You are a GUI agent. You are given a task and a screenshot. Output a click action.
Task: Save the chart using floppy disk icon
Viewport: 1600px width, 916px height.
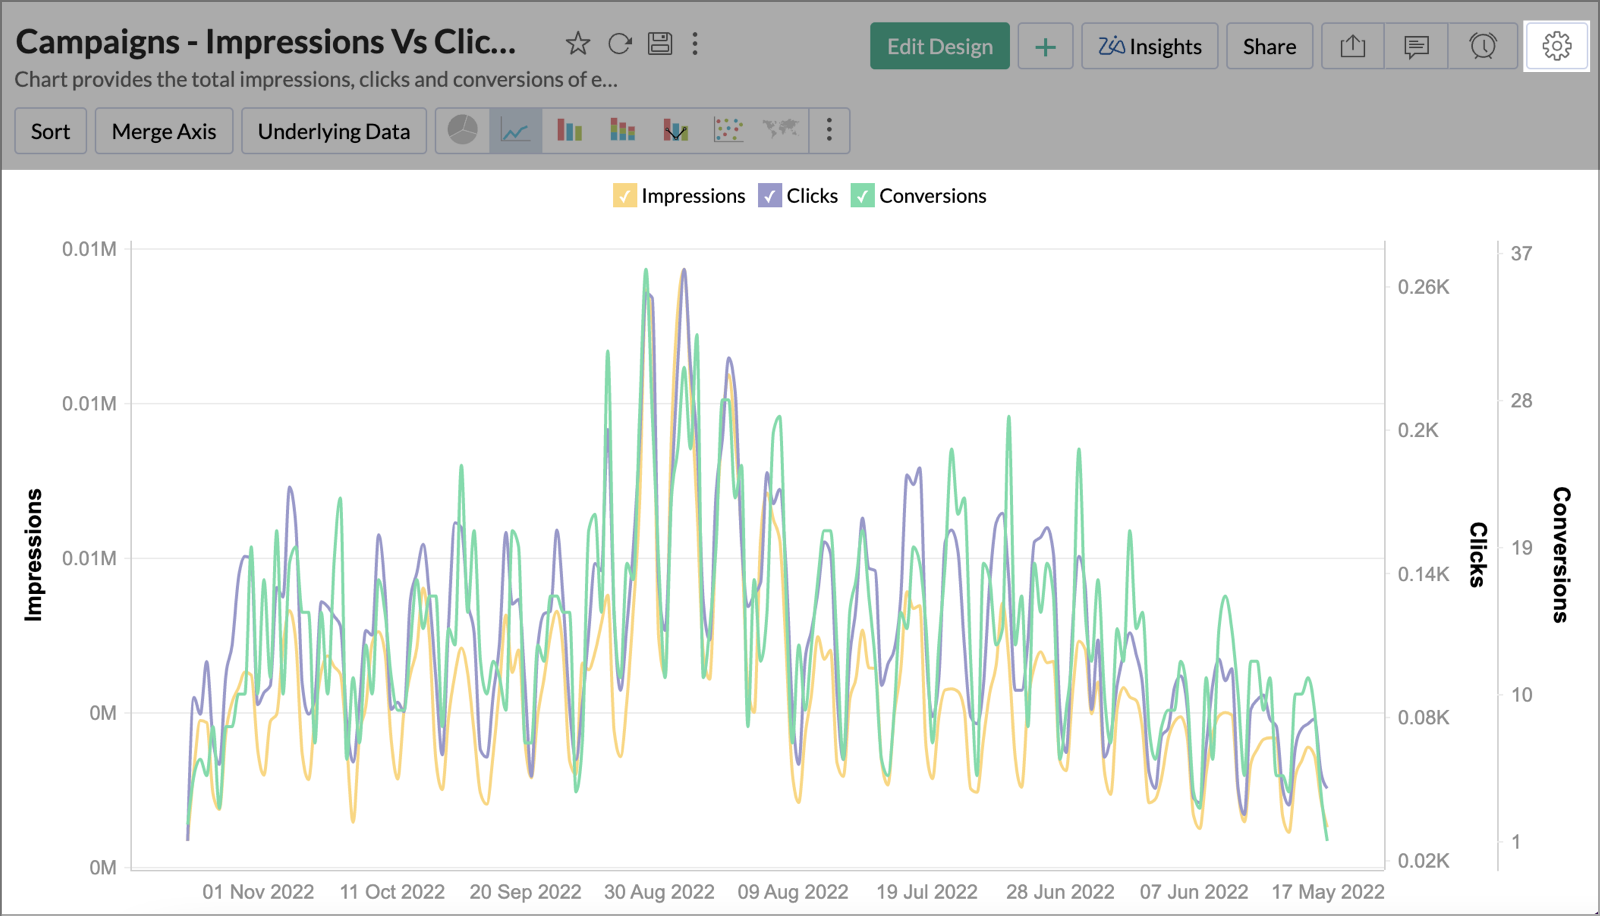pyautogui.click(x=660, y=44)
